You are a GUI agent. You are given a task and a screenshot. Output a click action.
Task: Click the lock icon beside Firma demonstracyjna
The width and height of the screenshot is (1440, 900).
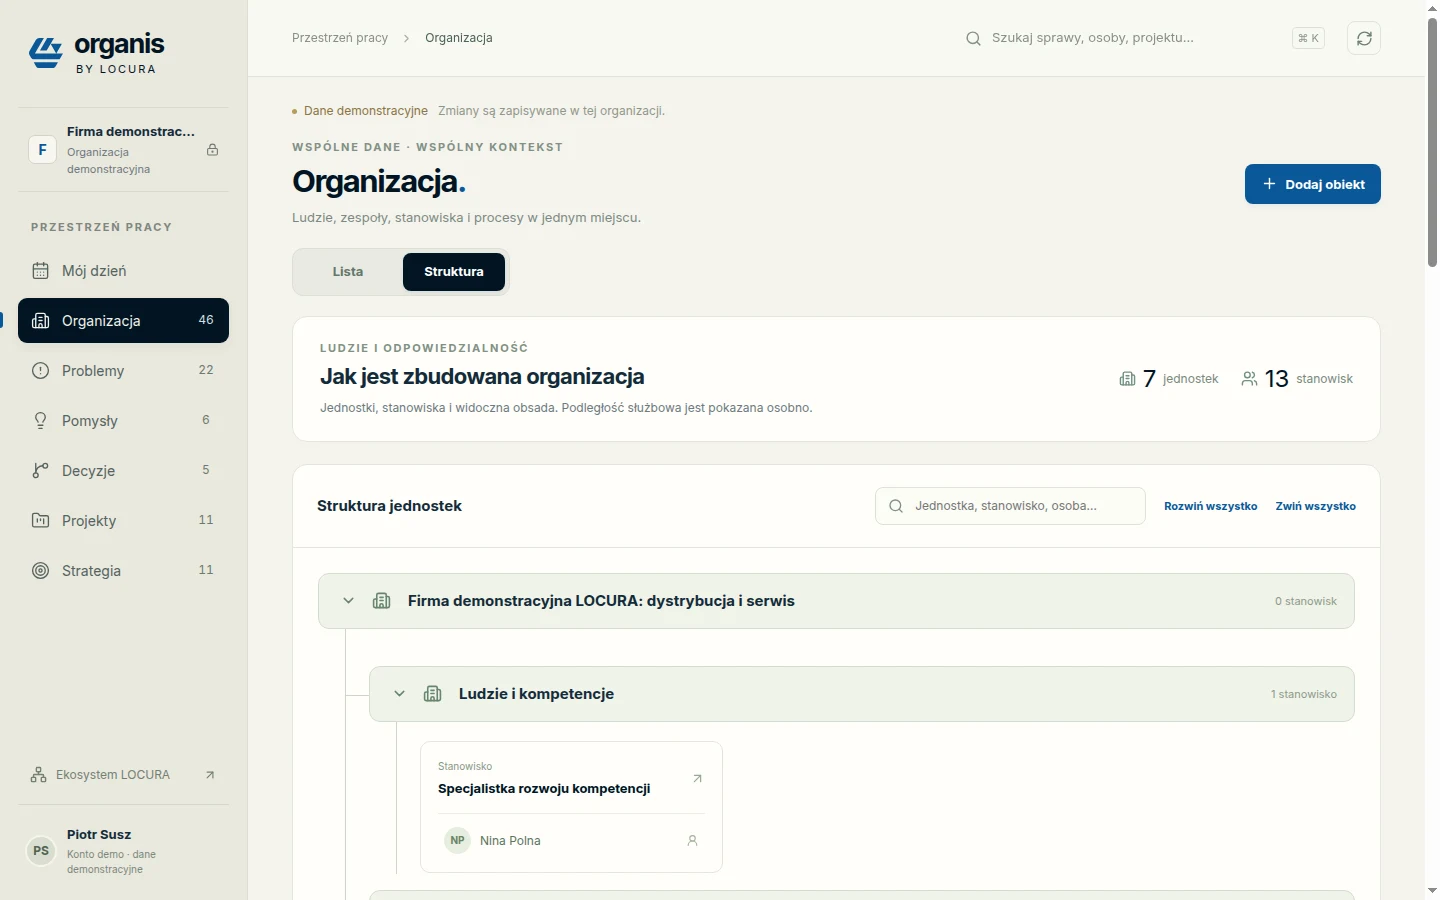pyautogui.click(x=212, y=150)
